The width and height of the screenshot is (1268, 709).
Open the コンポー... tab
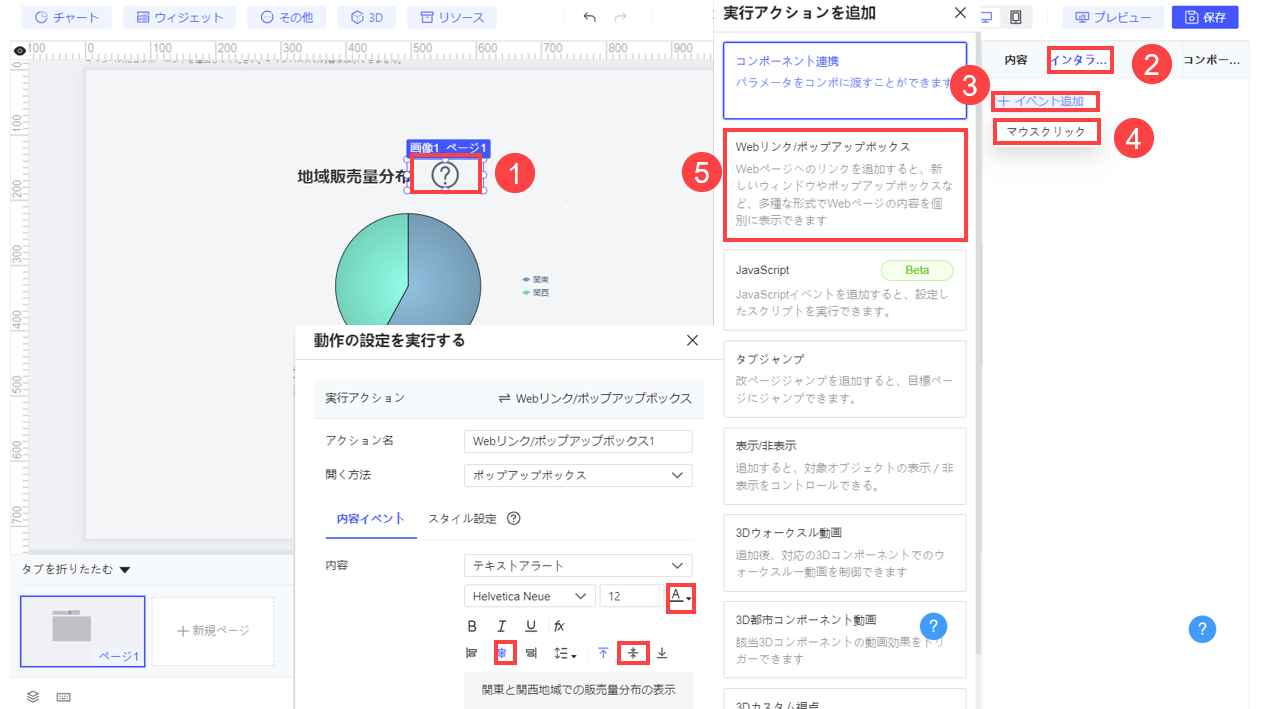1211,60
